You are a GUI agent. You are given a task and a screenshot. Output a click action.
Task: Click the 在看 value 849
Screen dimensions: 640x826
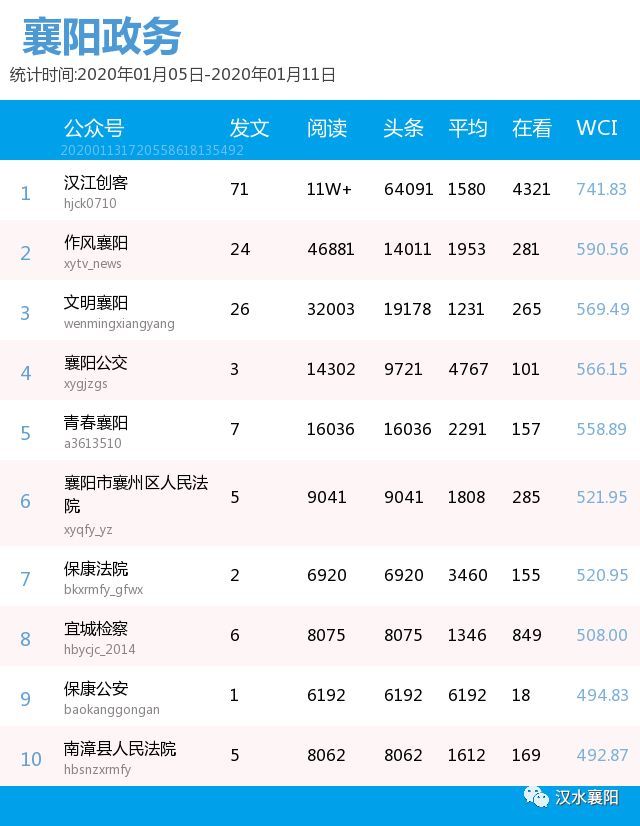[x=526, y=635]
